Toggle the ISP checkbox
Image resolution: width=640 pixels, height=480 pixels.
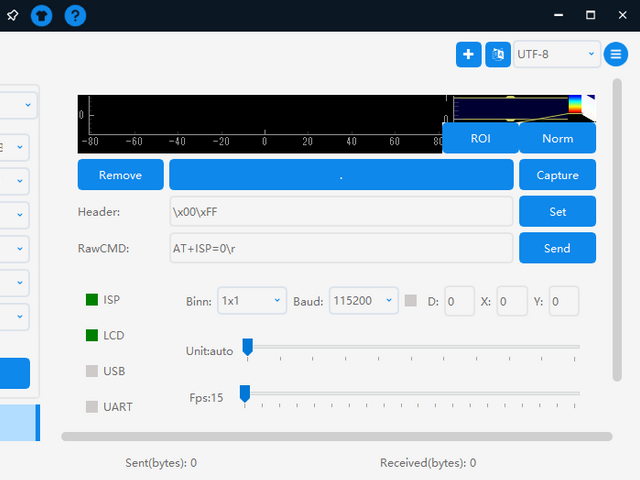pos(92,299)
